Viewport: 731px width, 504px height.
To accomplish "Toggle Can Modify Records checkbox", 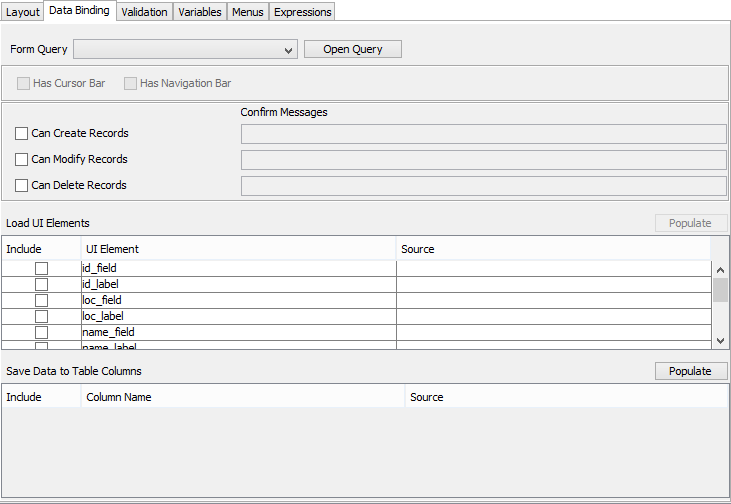I will point(22,160).
